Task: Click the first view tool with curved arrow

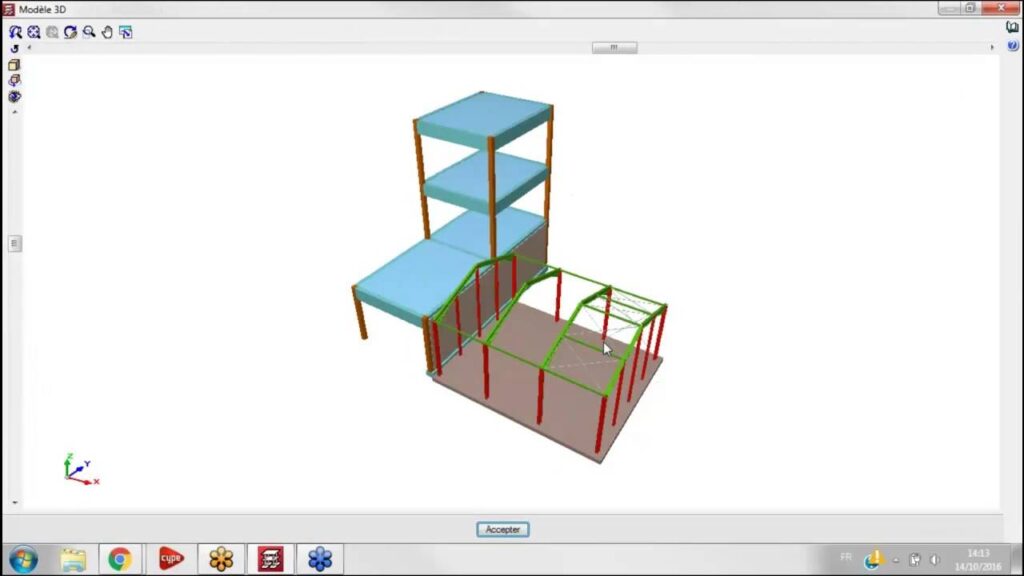Action: click(15, 32)
